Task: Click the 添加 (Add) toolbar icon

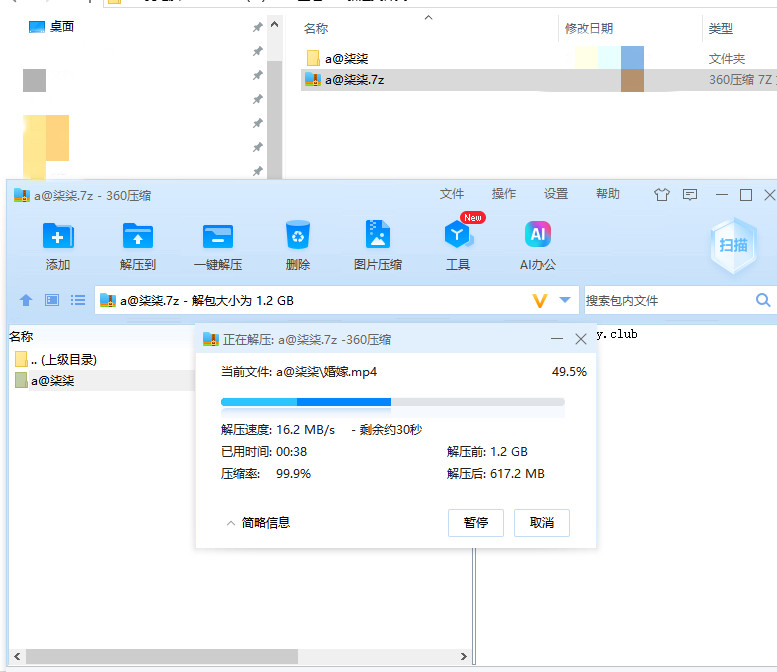Action: click(x=58, y=236)
